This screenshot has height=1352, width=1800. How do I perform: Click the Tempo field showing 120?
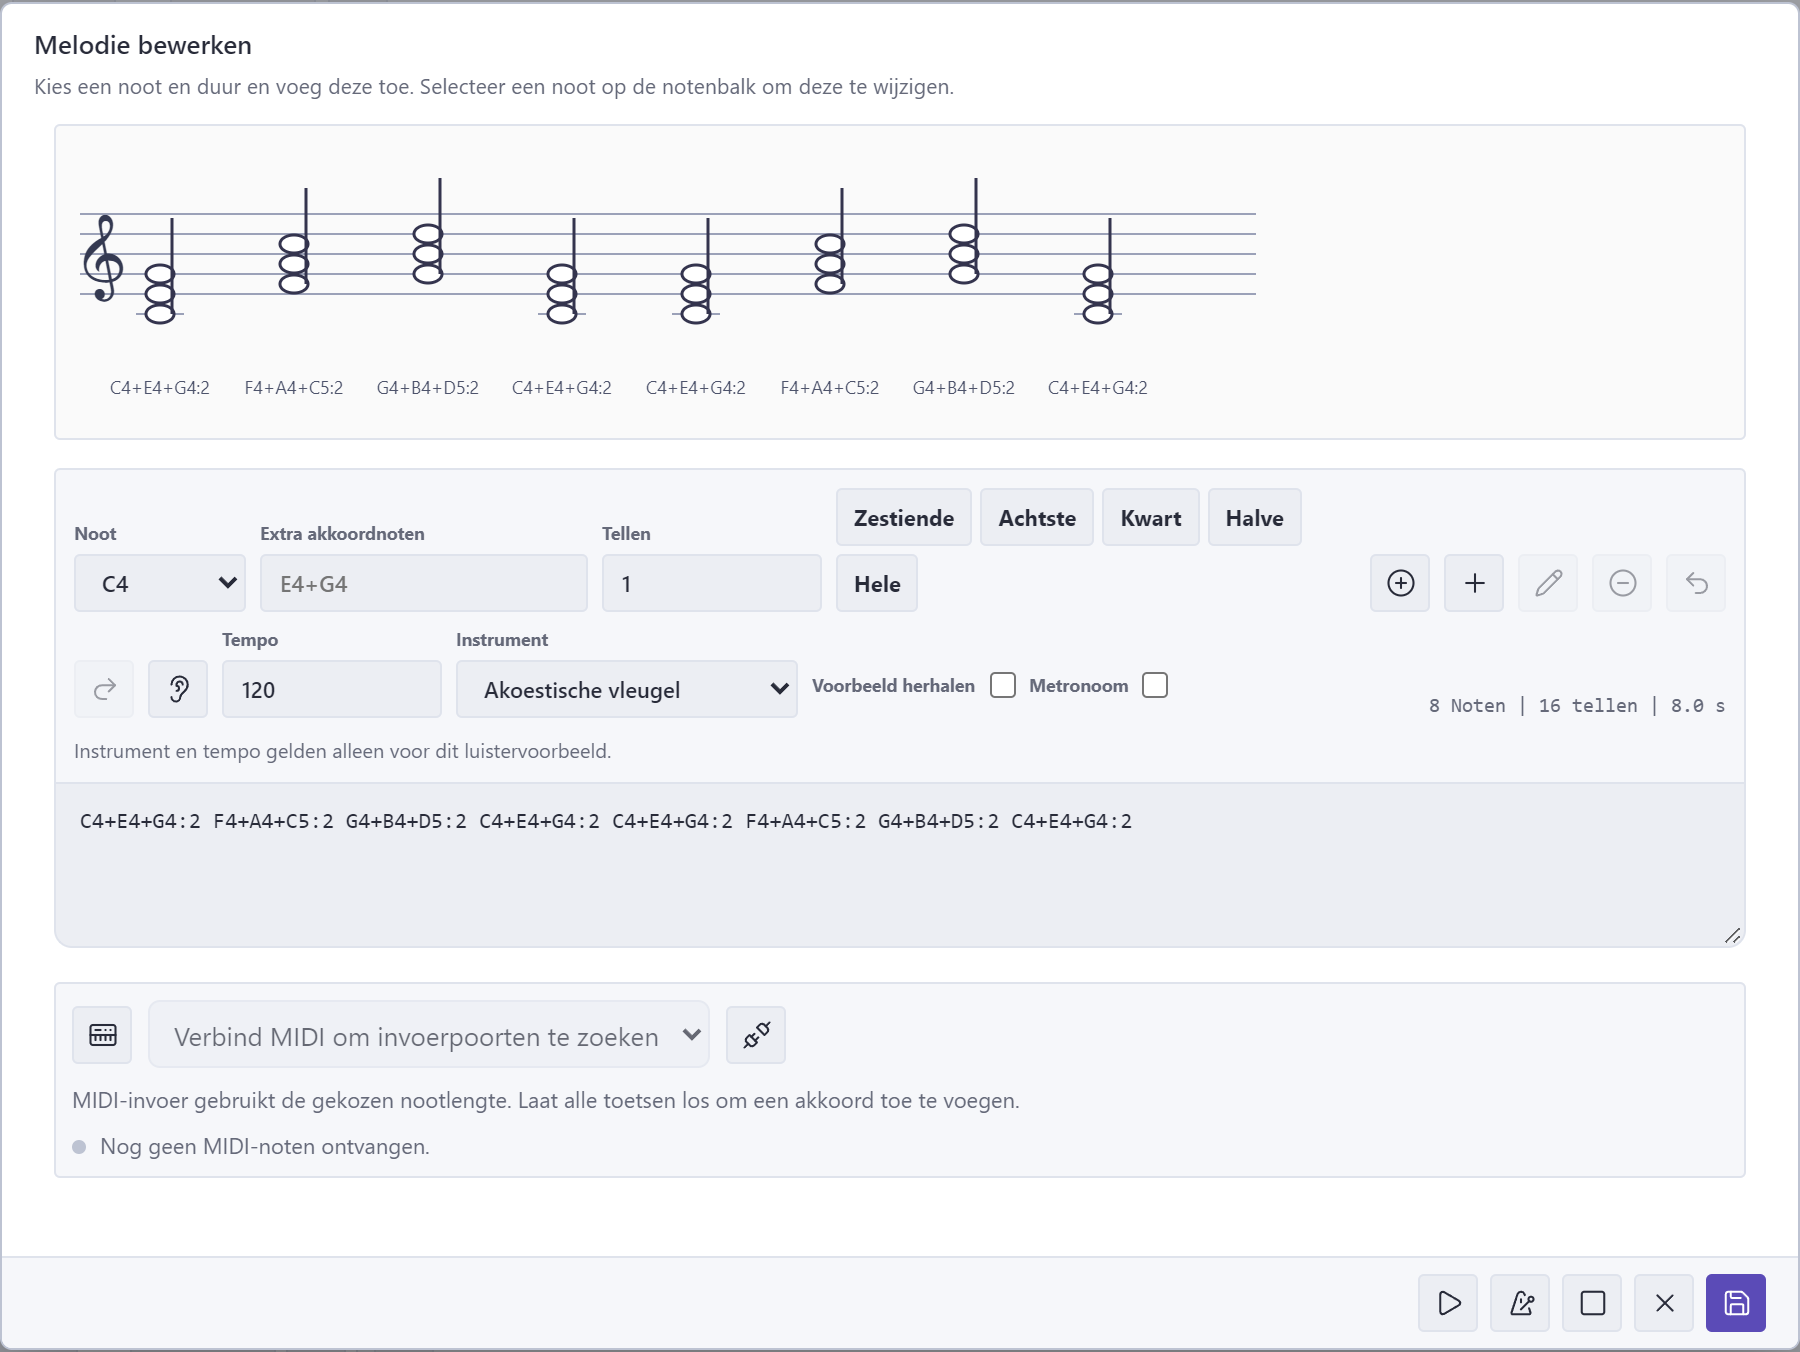click(x=332, y=689)
